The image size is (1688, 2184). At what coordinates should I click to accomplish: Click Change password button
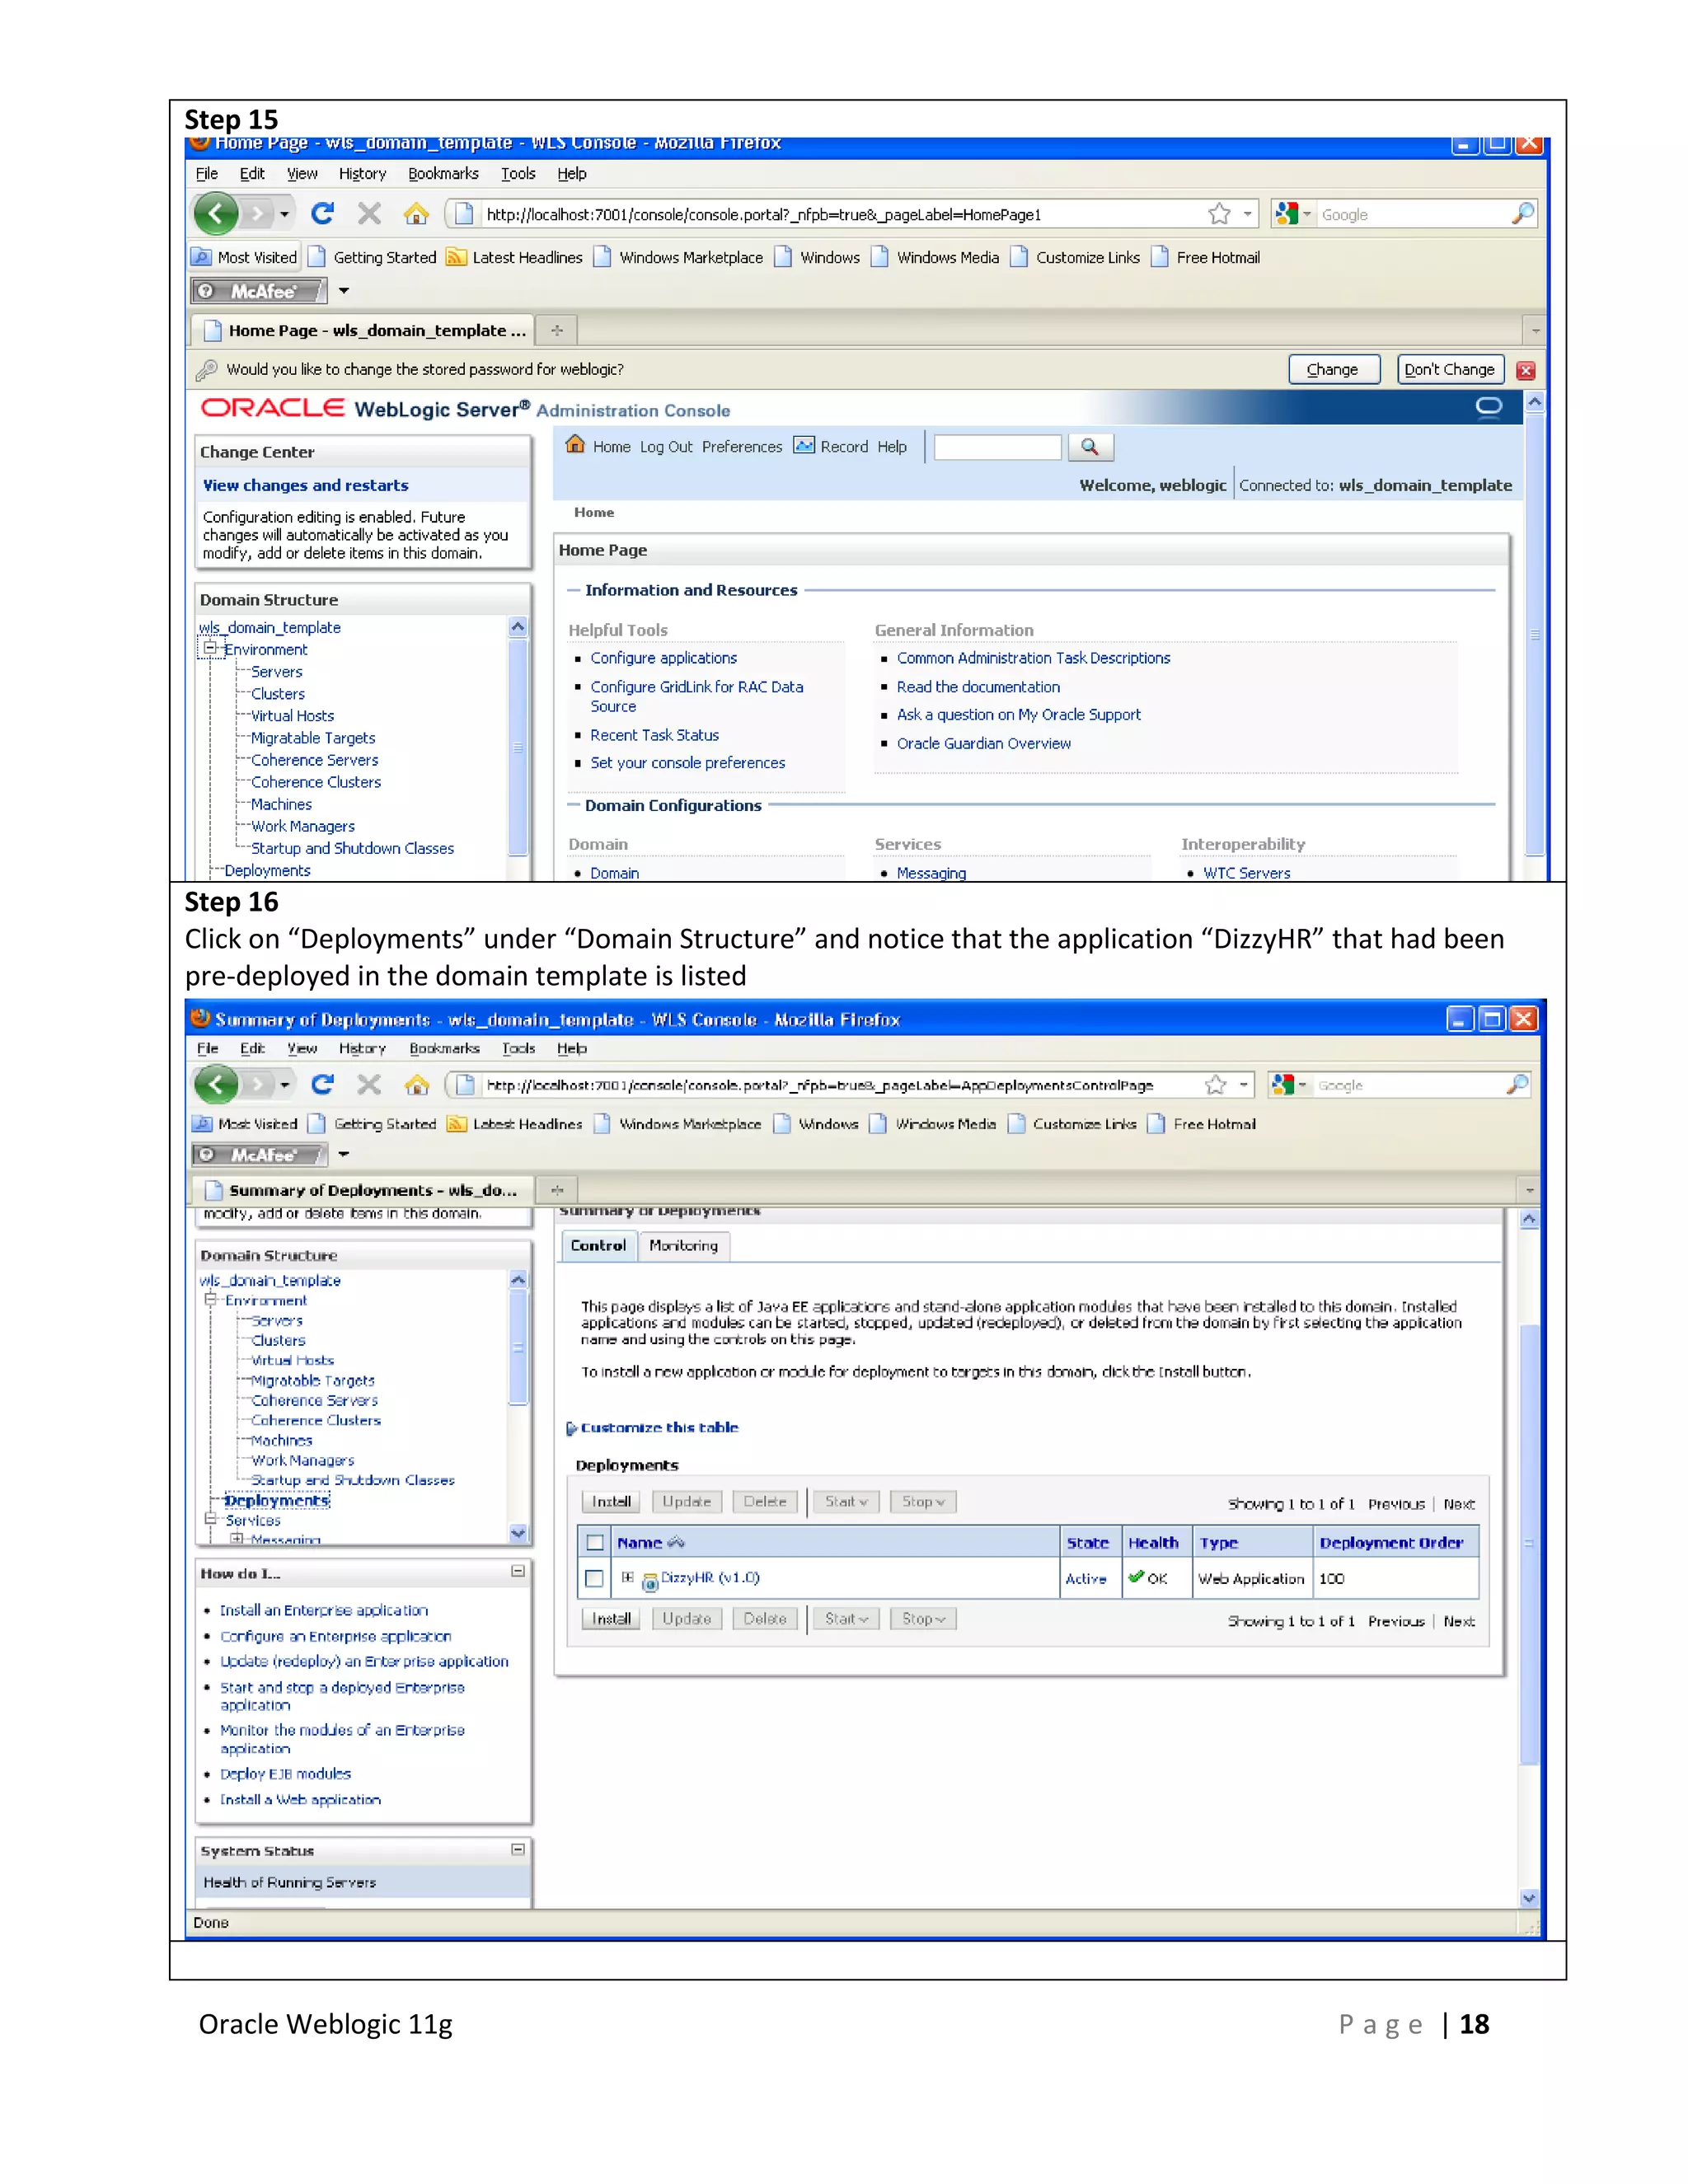pos(1333,369)
